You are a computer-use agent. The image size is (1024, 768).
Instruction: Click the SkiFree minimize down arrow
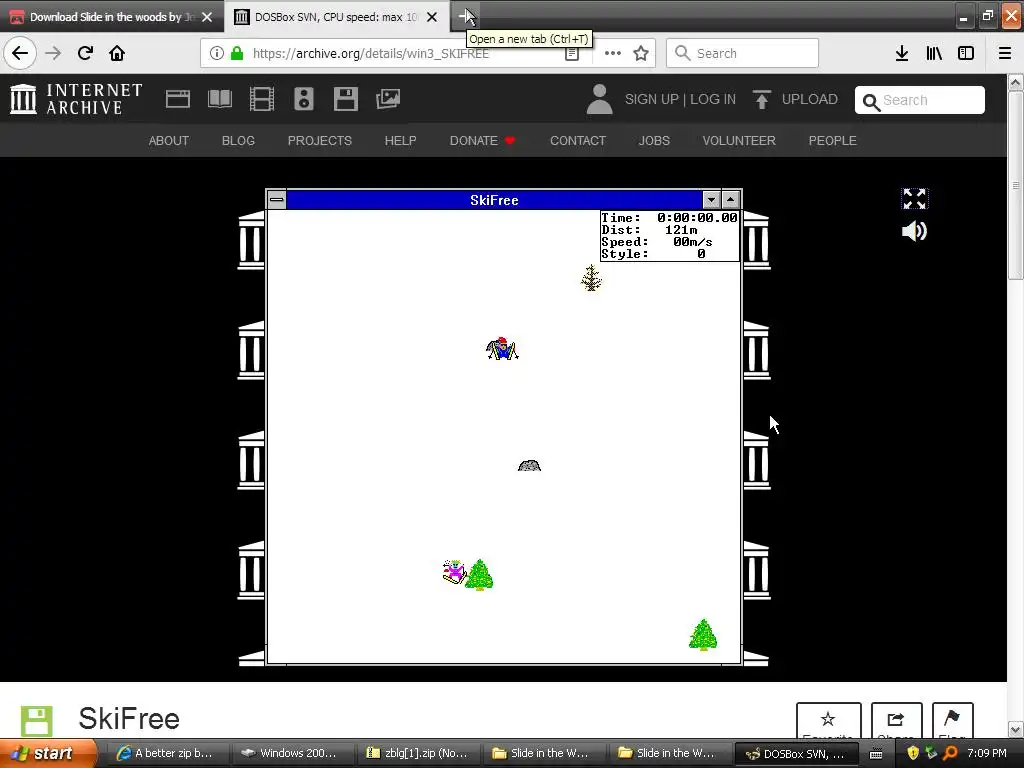711,200
